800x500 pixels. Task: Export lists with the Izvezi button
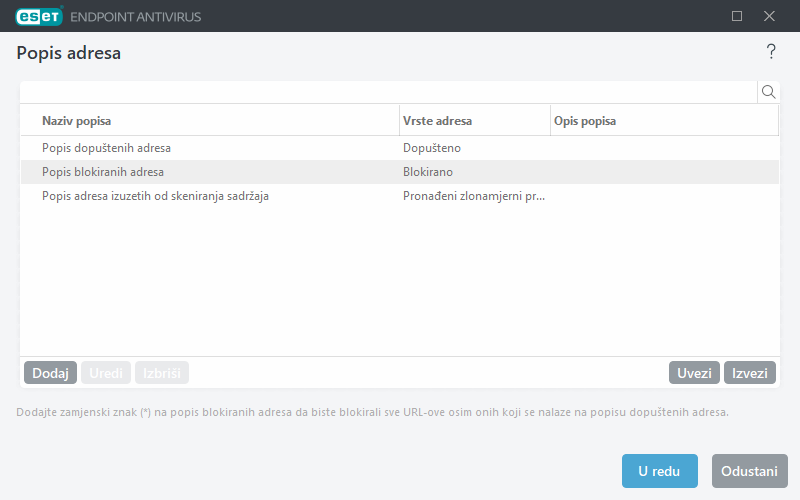tap(750, 373)
